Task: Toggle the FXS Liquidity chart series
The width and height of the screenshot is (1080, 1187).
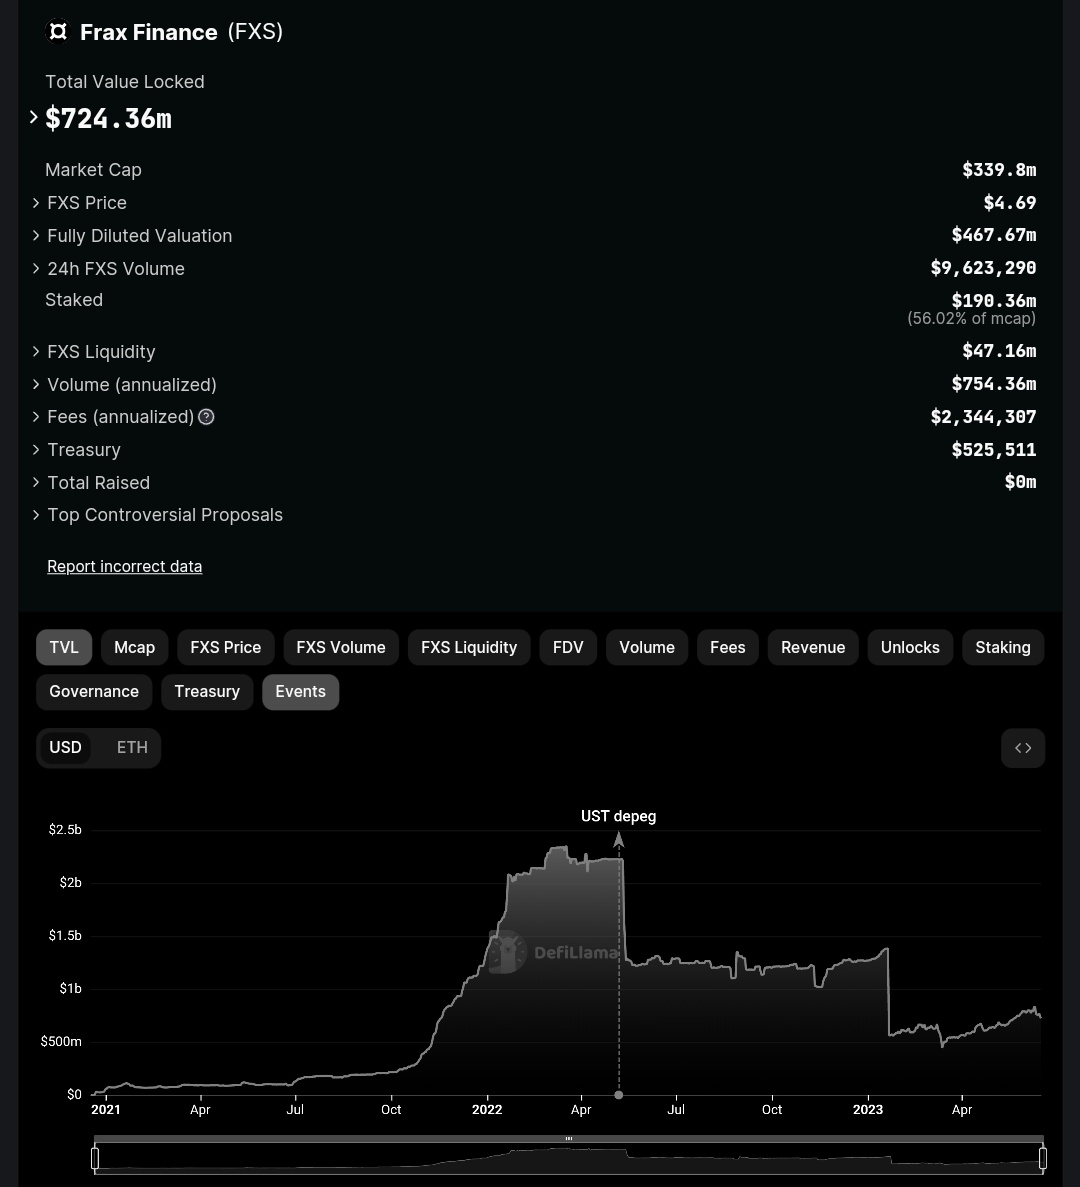Action: coord(468,647)
